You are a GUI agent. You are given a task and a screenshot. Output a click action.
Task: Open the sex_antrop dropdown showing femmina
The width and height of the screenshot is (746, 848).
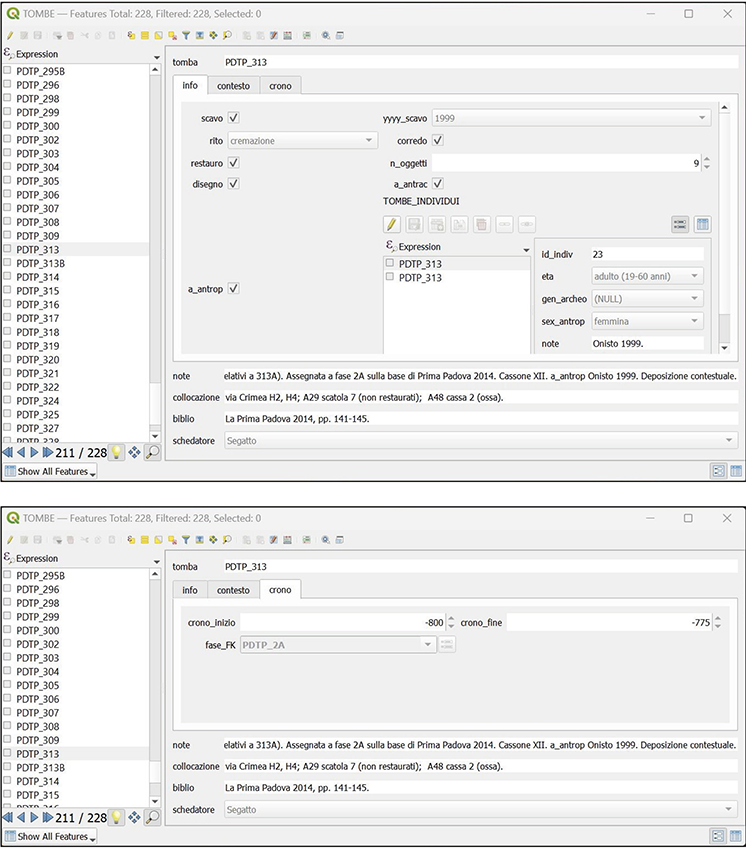click(x=647, y=321)
